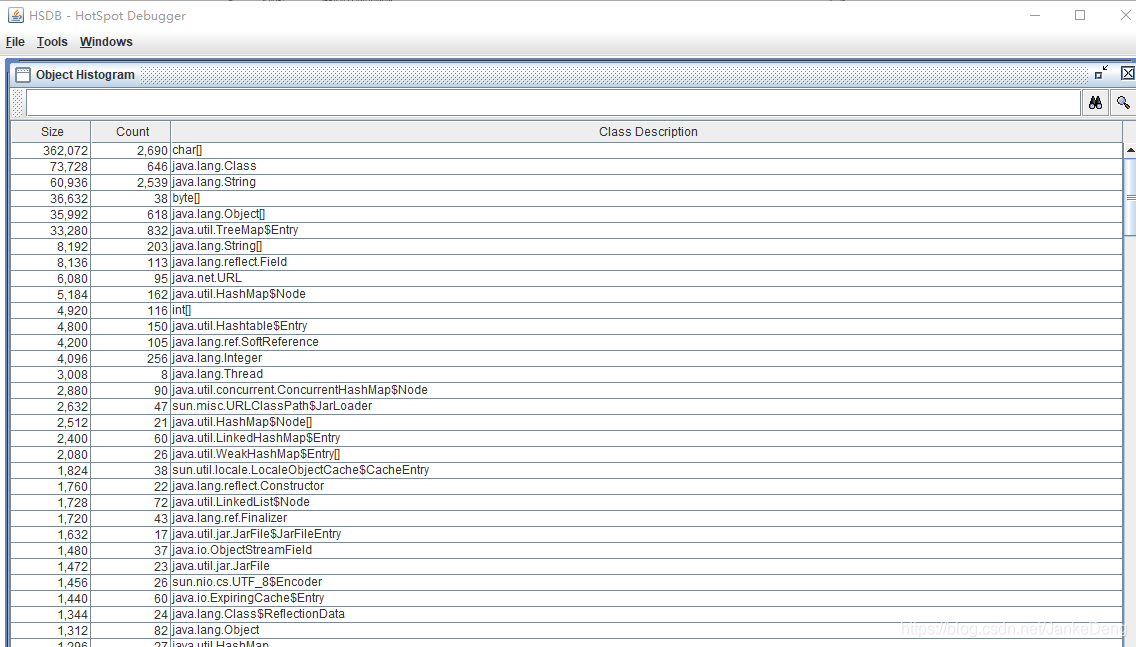Select the java.lang.ref.SoftReference row
1136x647 pixels.
[567, 342]
